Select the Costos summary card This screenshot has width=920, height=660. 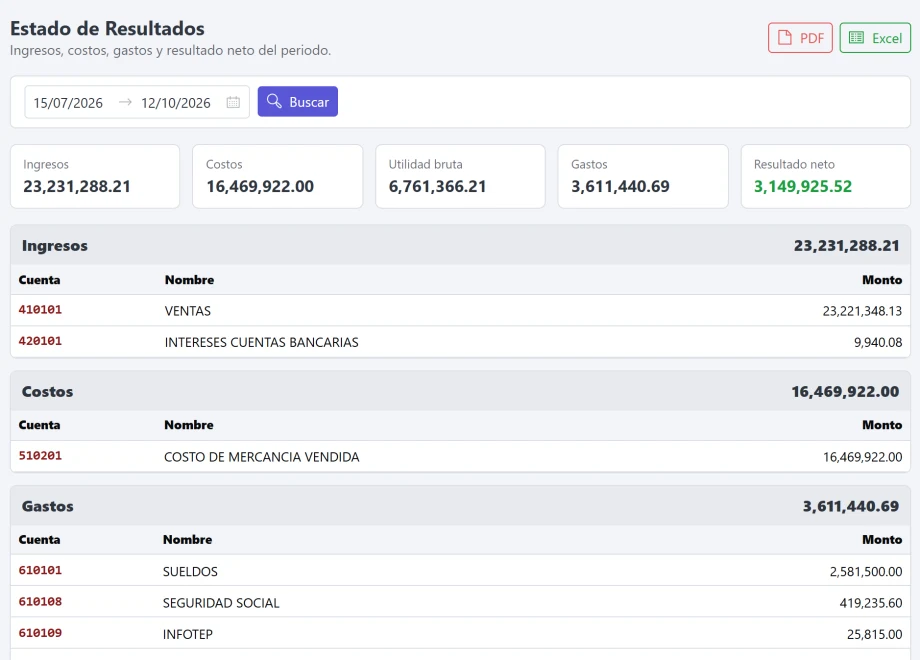[278, 177]
